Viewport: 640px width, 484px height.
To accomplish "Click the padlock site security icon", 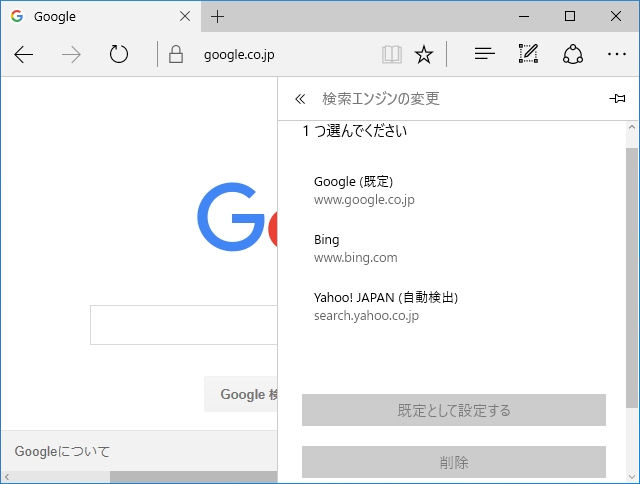I will [176, 54].
